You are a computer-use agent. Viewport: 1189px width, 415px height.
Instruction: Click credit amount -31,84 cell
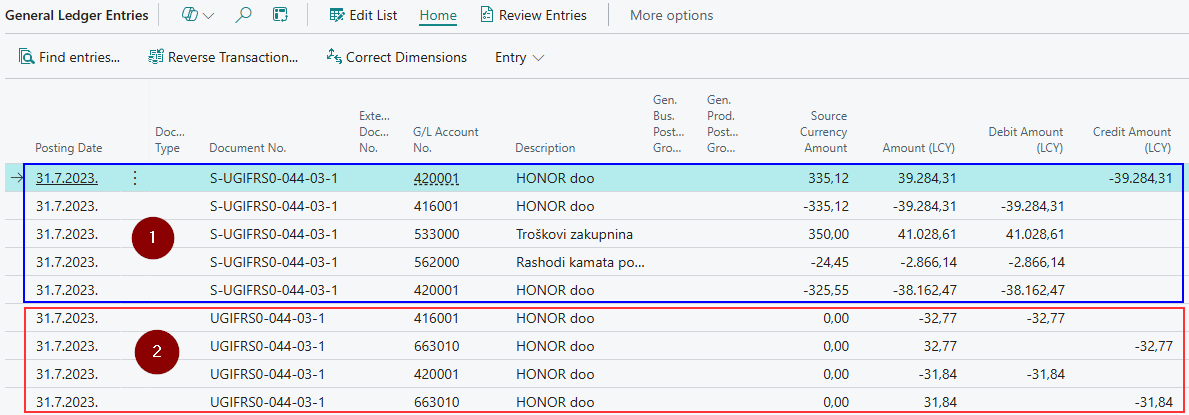click(1153, 403)
